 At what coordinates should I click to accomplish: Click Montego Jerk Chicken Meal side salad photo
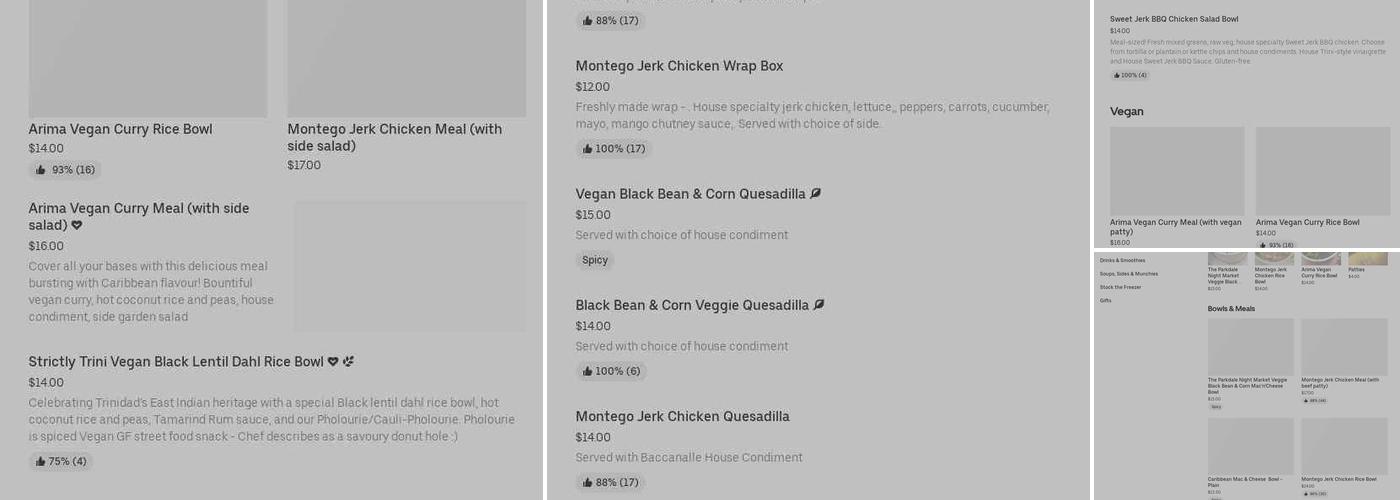point(406,60)
